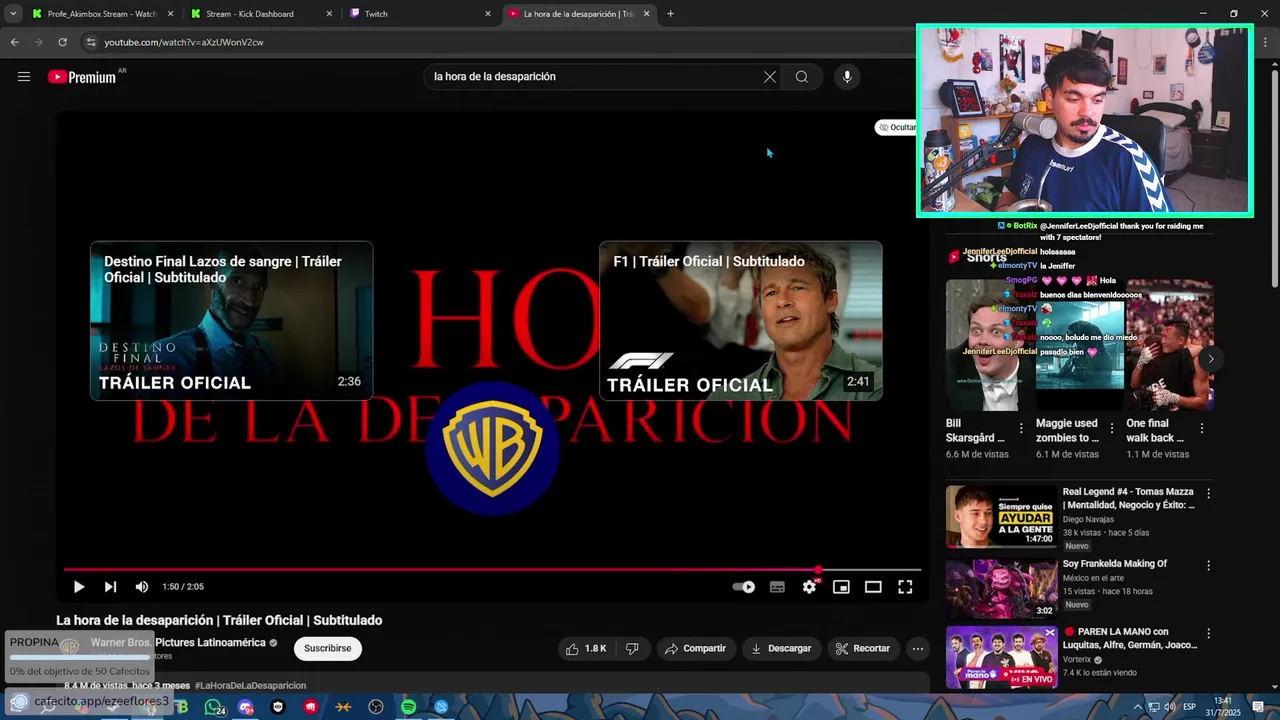This screenshot has width=1280, height=720.
Task: Open F1 Tráiler Oficial end-screen card
Action: [x=741, y=320]
